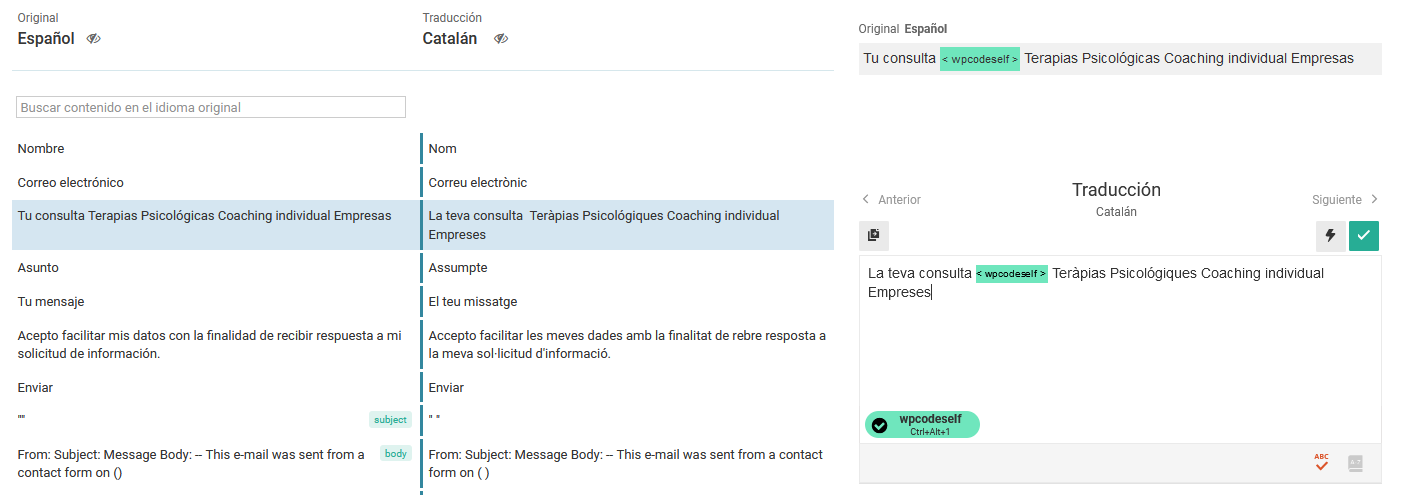Select the "Enviar" translation row
The image size is (1405, 495).
tap(446, 388)
